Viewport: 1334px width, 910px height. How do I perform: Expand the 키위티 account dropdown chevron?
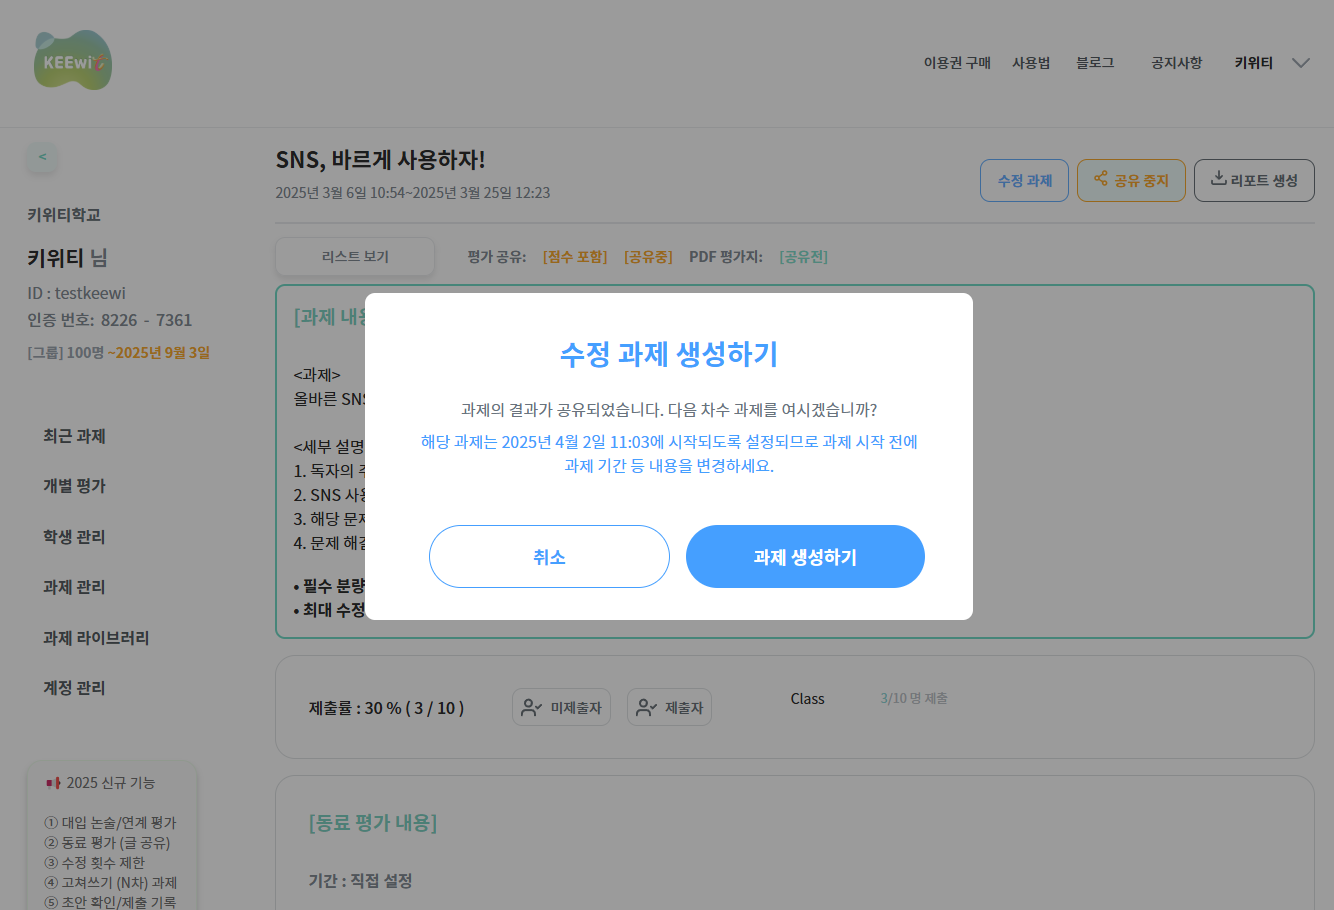(1300, 63)
